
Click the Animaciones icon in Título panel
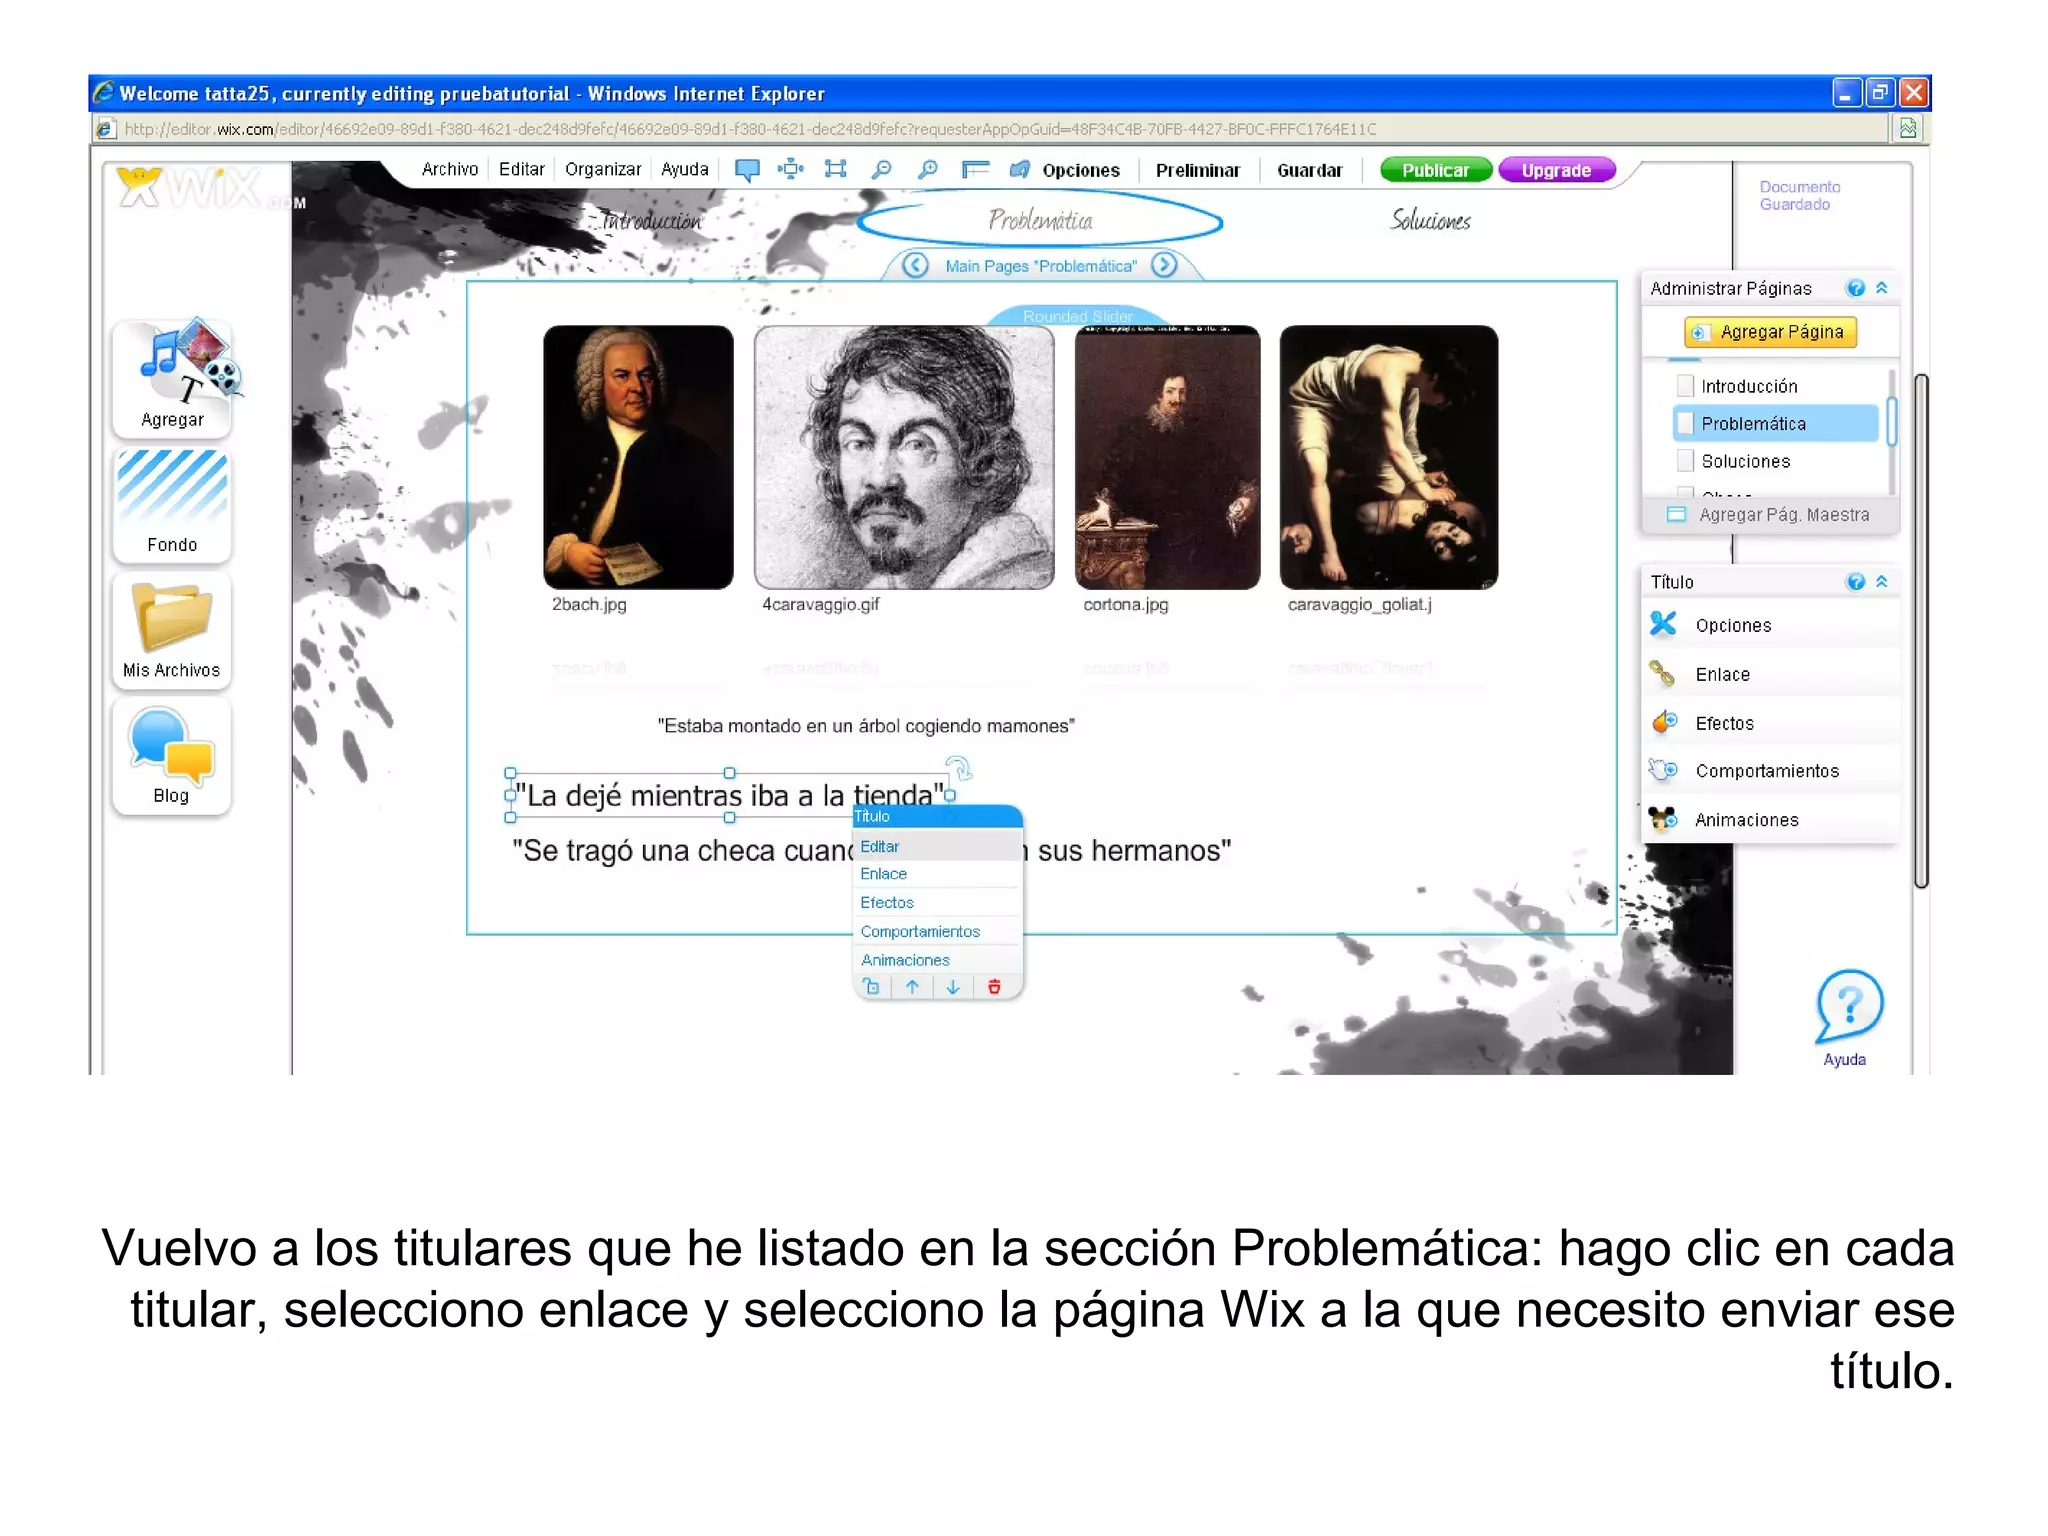(1663, 819)
